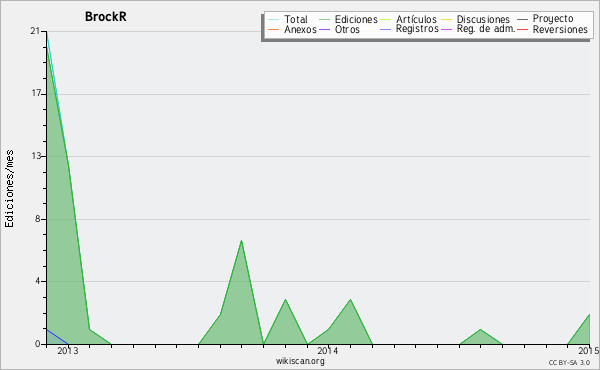Screen dimensions: 600x370
Task: Click the y-axis value 13
Action: point(36,156)
